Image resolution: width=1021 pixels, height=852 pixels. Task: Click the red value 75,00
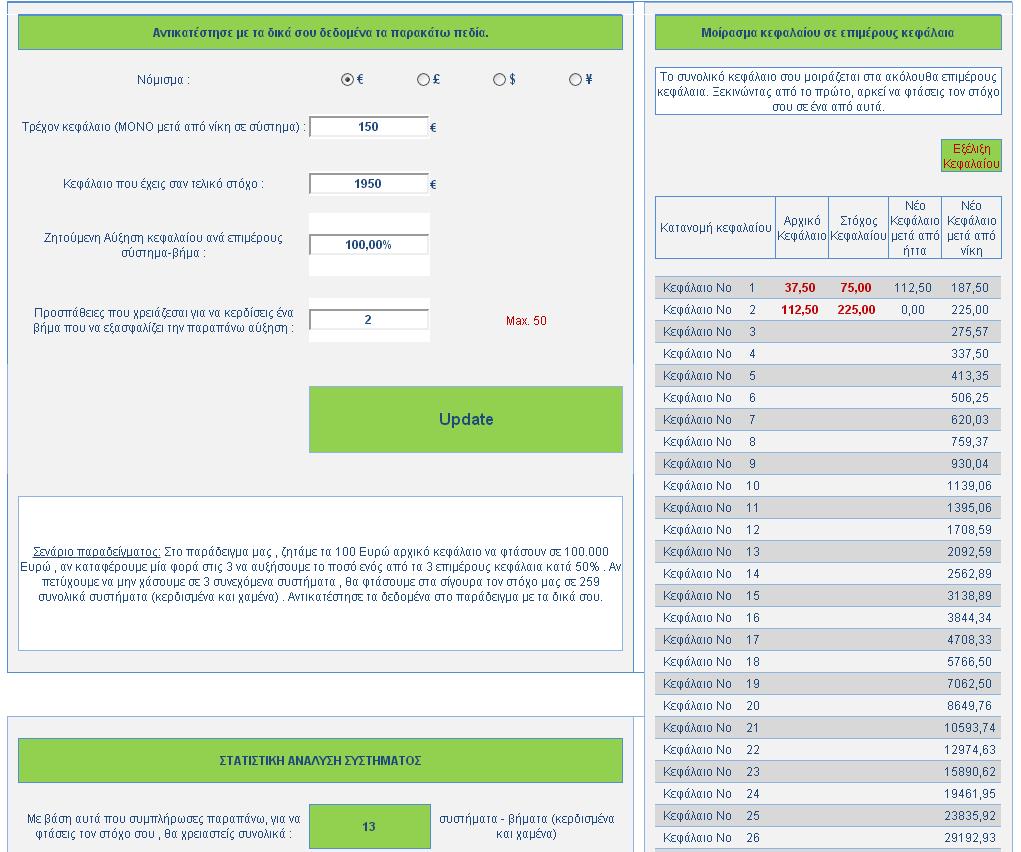pyautogui.click(x=856, y=288)
